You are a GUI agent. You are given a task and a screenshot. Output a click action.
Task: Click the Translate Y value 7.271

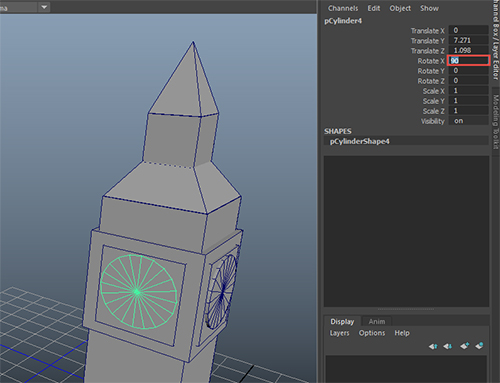tap(468, 40)
